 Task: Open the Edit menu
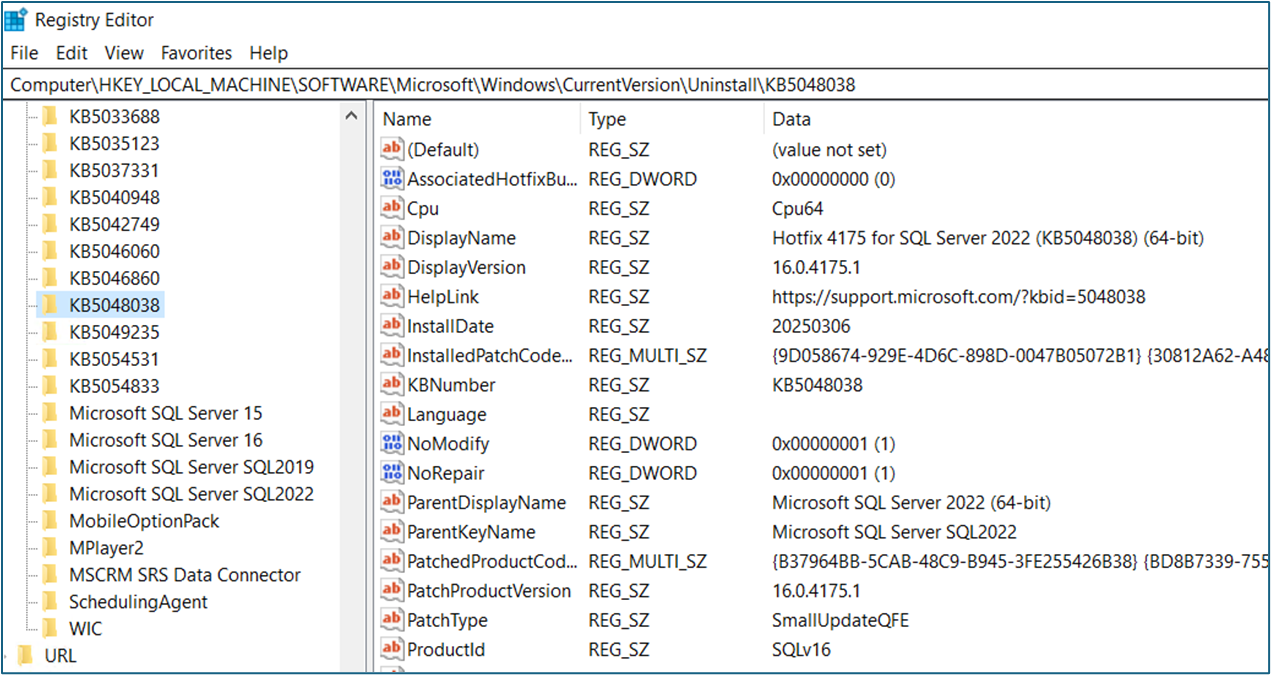(x=71, y=53)
